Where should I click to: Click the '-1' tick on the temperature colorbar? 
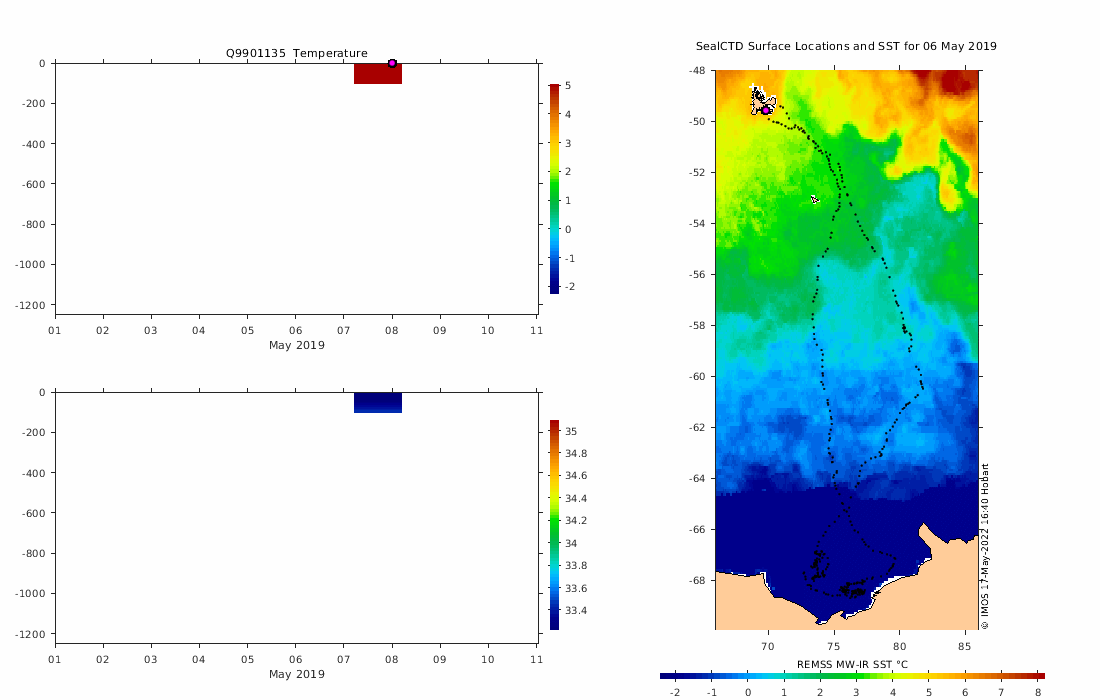pos(570,258)
